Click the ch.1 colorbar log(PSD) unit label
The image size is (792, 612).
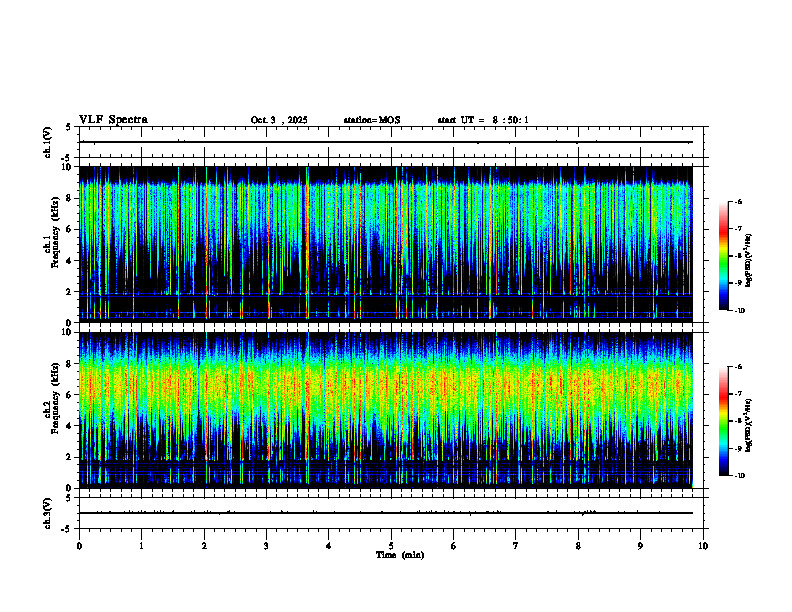tap(748, 261)
